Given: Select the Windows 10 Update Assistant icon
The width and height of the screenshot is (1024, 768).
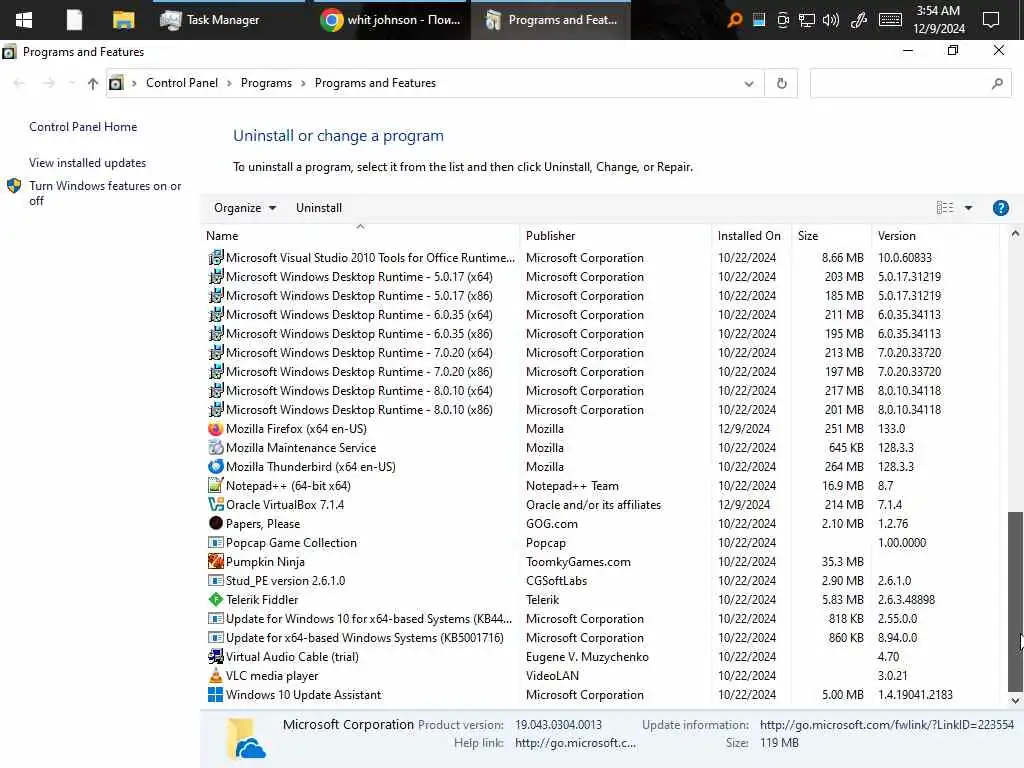Looking at the screenshot, I should [216, 695].
